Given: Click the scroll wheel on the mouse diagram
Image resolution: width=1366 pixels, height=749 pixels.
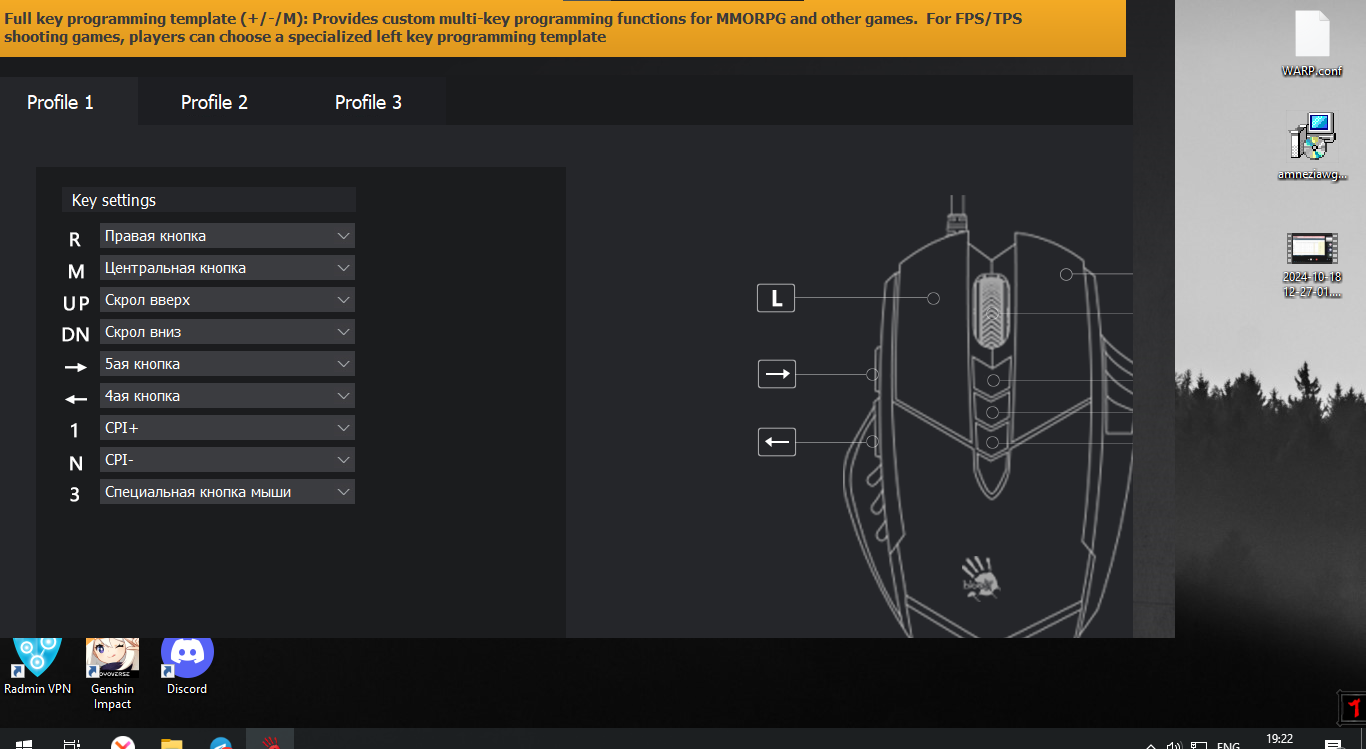Looking at the screenshot, I should pos(991,312).
